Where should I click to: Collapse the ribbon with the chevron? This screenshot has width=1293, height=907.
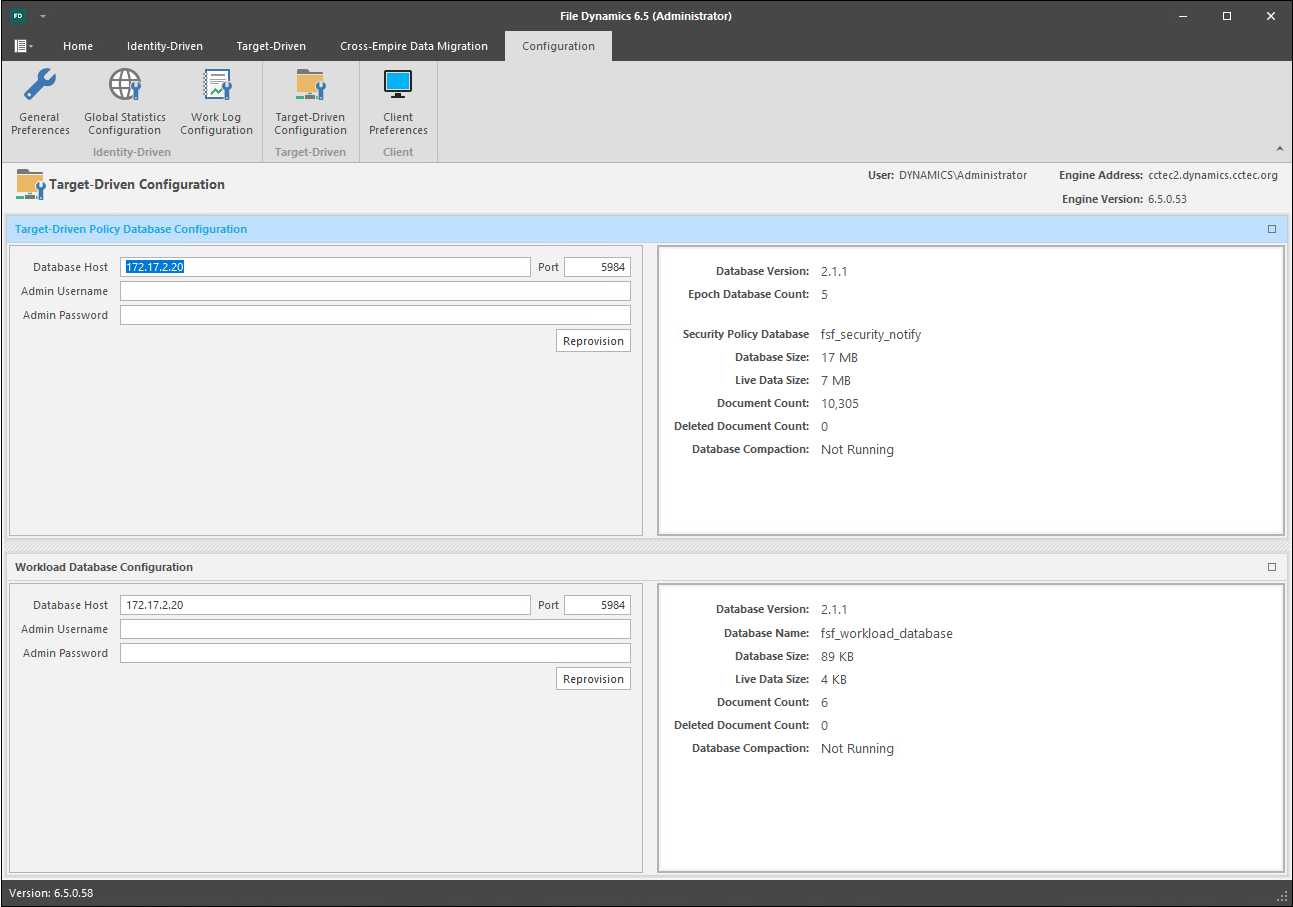click(1279, 148)
